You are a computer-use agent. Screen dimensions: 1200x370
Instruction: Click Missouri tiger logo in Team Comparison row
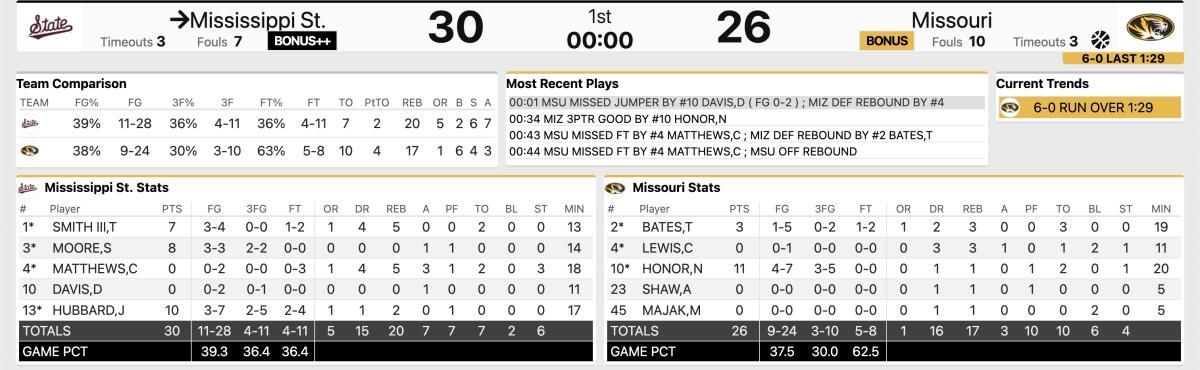(x=29, y=152)
